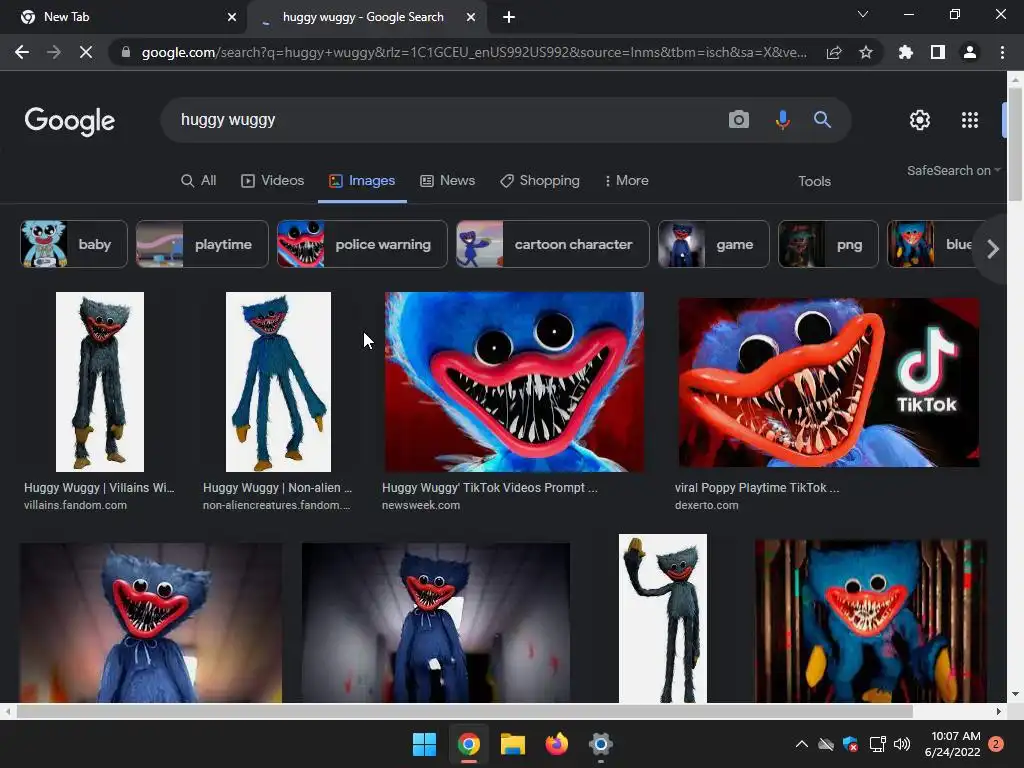The height and width of the screenshot is (768, 1024).
Task: Open Google quick settings gear
Action: coord(920,120)
